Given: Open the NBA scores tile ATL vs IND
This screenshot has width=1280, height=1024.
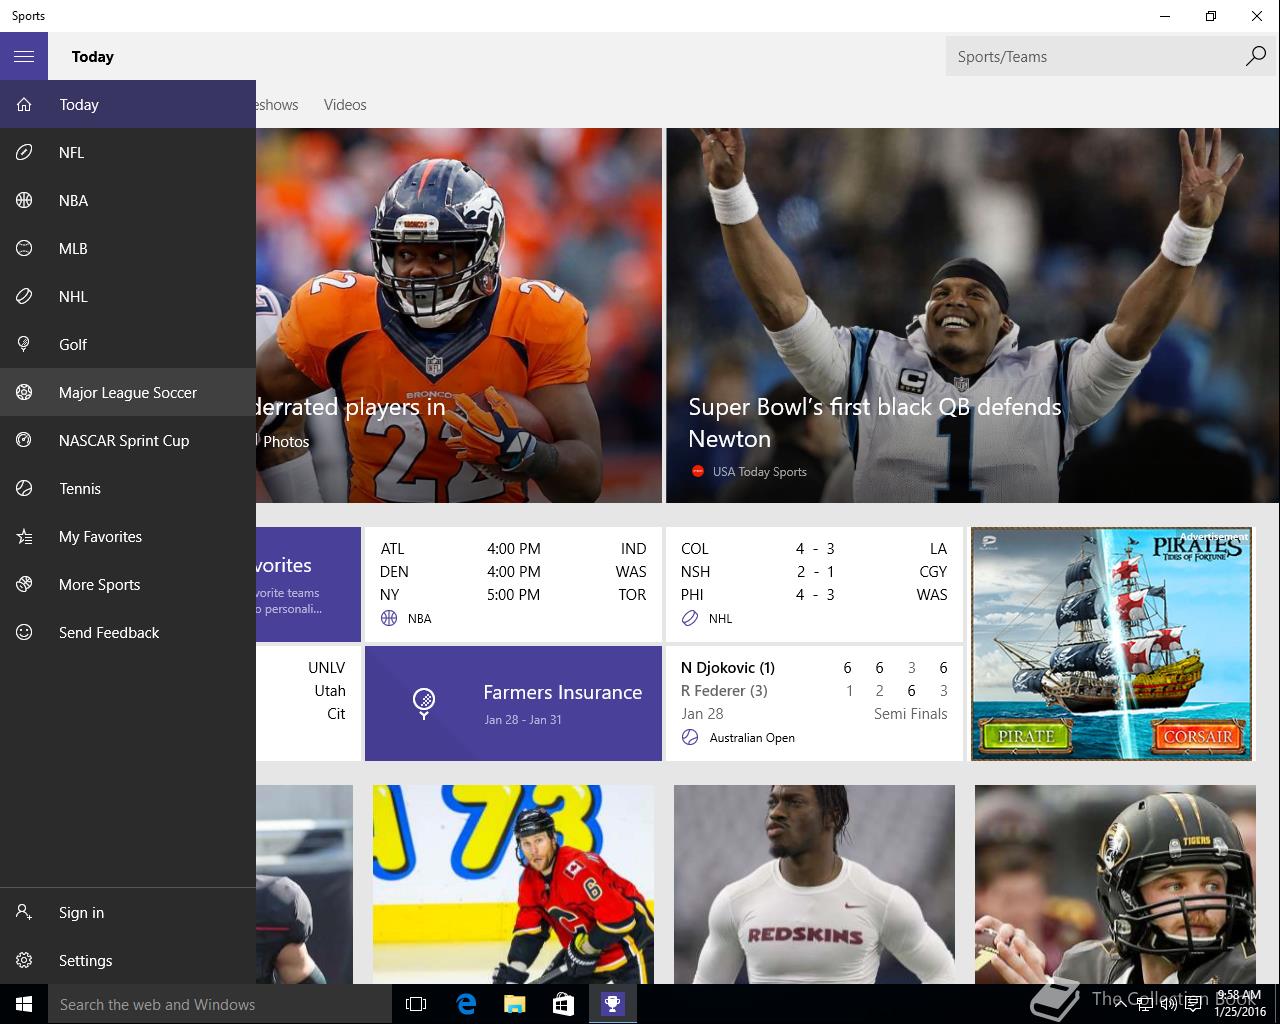Looking at the screenshot, I should [x=513, y=584].
